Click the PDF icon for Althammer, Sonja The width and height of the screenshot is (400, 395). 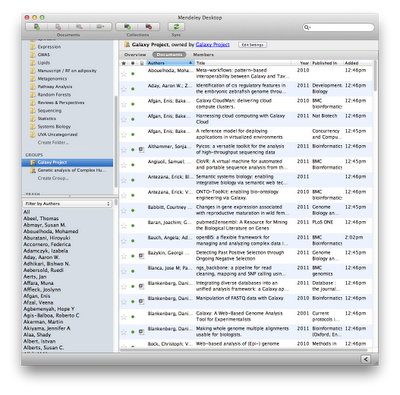[141, 150]
